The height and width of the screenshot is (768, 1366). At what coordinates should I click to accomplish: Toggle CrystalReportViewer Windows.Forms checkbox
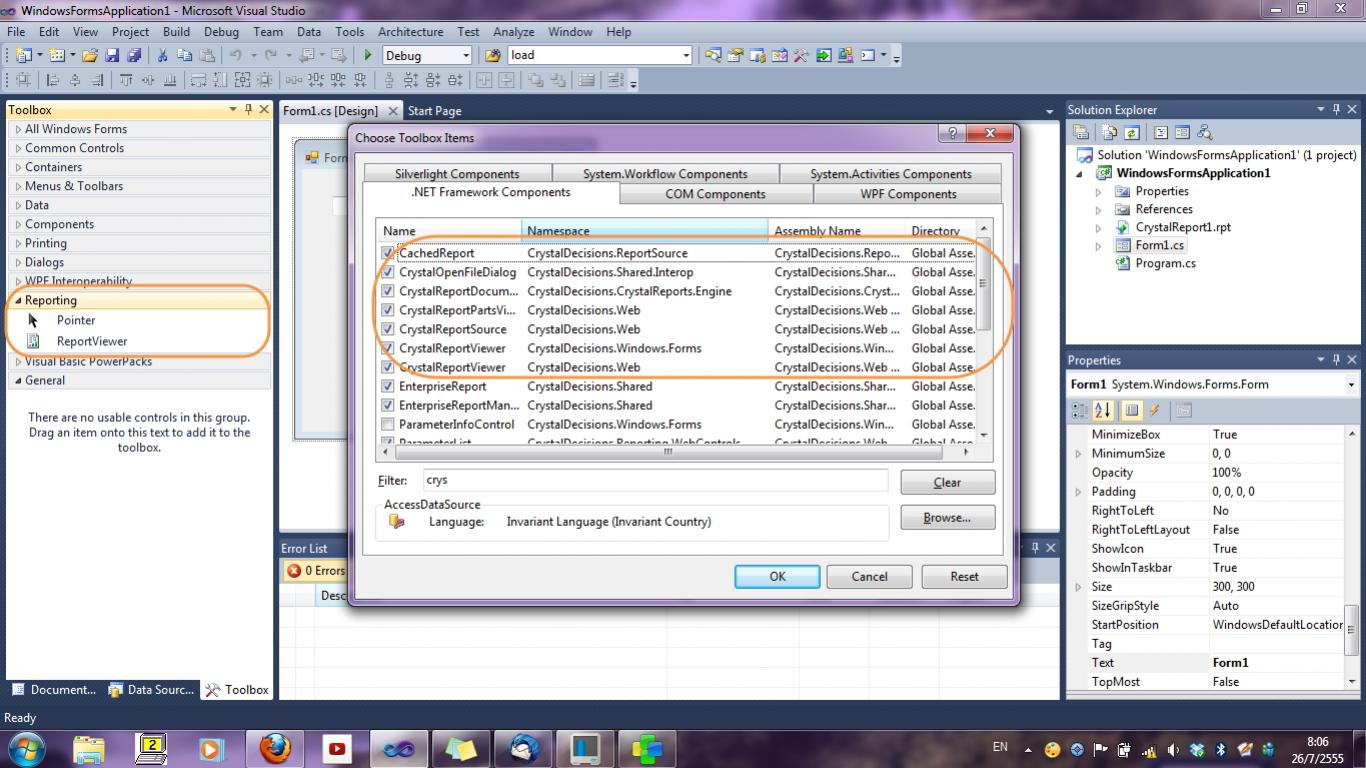click(388, 348)
